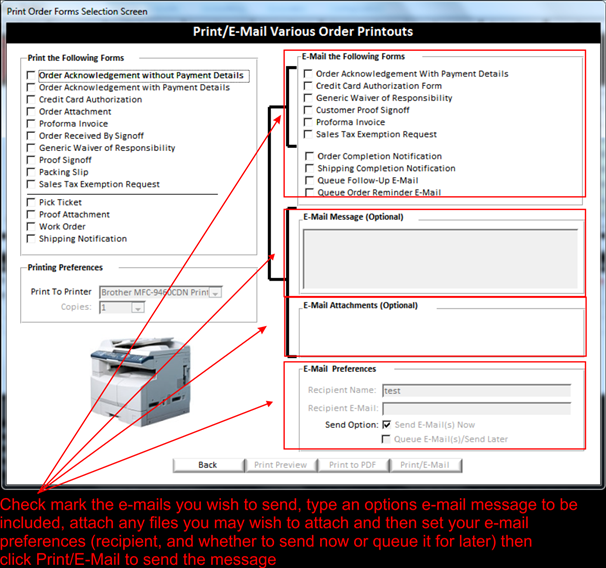
Task: Click the E-Mail Attachments box
Action: [440, 330]
